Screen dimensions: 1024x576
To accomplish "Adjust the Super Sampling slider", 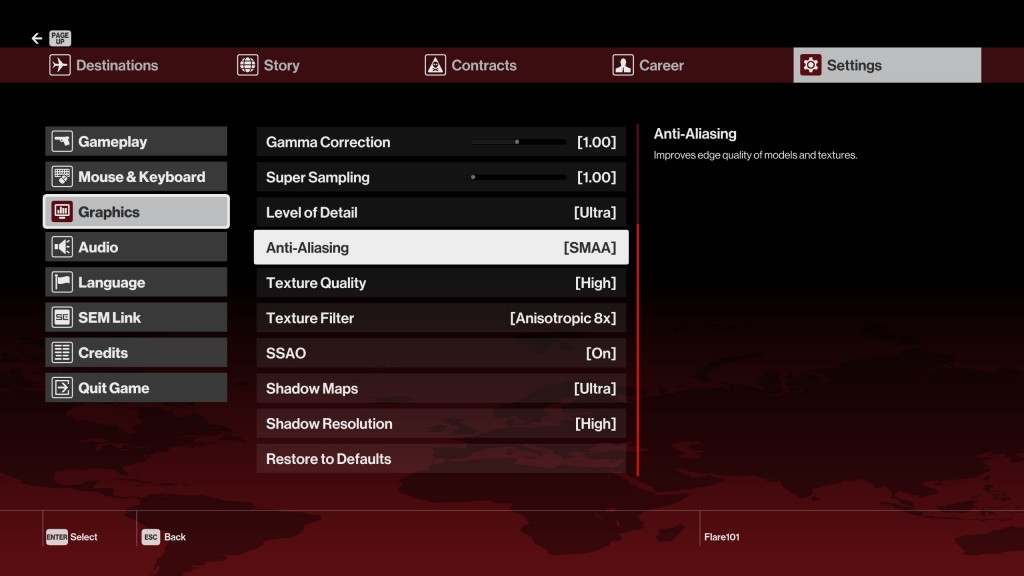I will [519, 177].
